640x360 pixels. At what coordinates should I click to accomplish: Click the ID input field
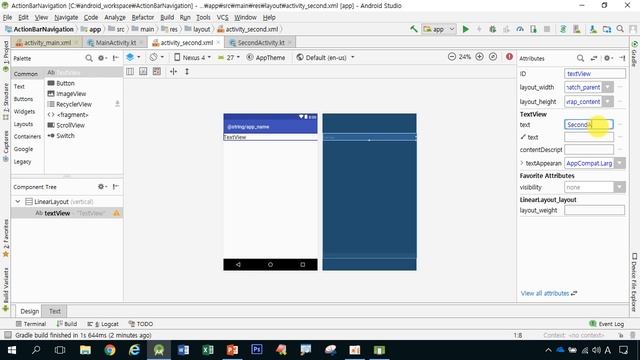click(x=595, y=73)
